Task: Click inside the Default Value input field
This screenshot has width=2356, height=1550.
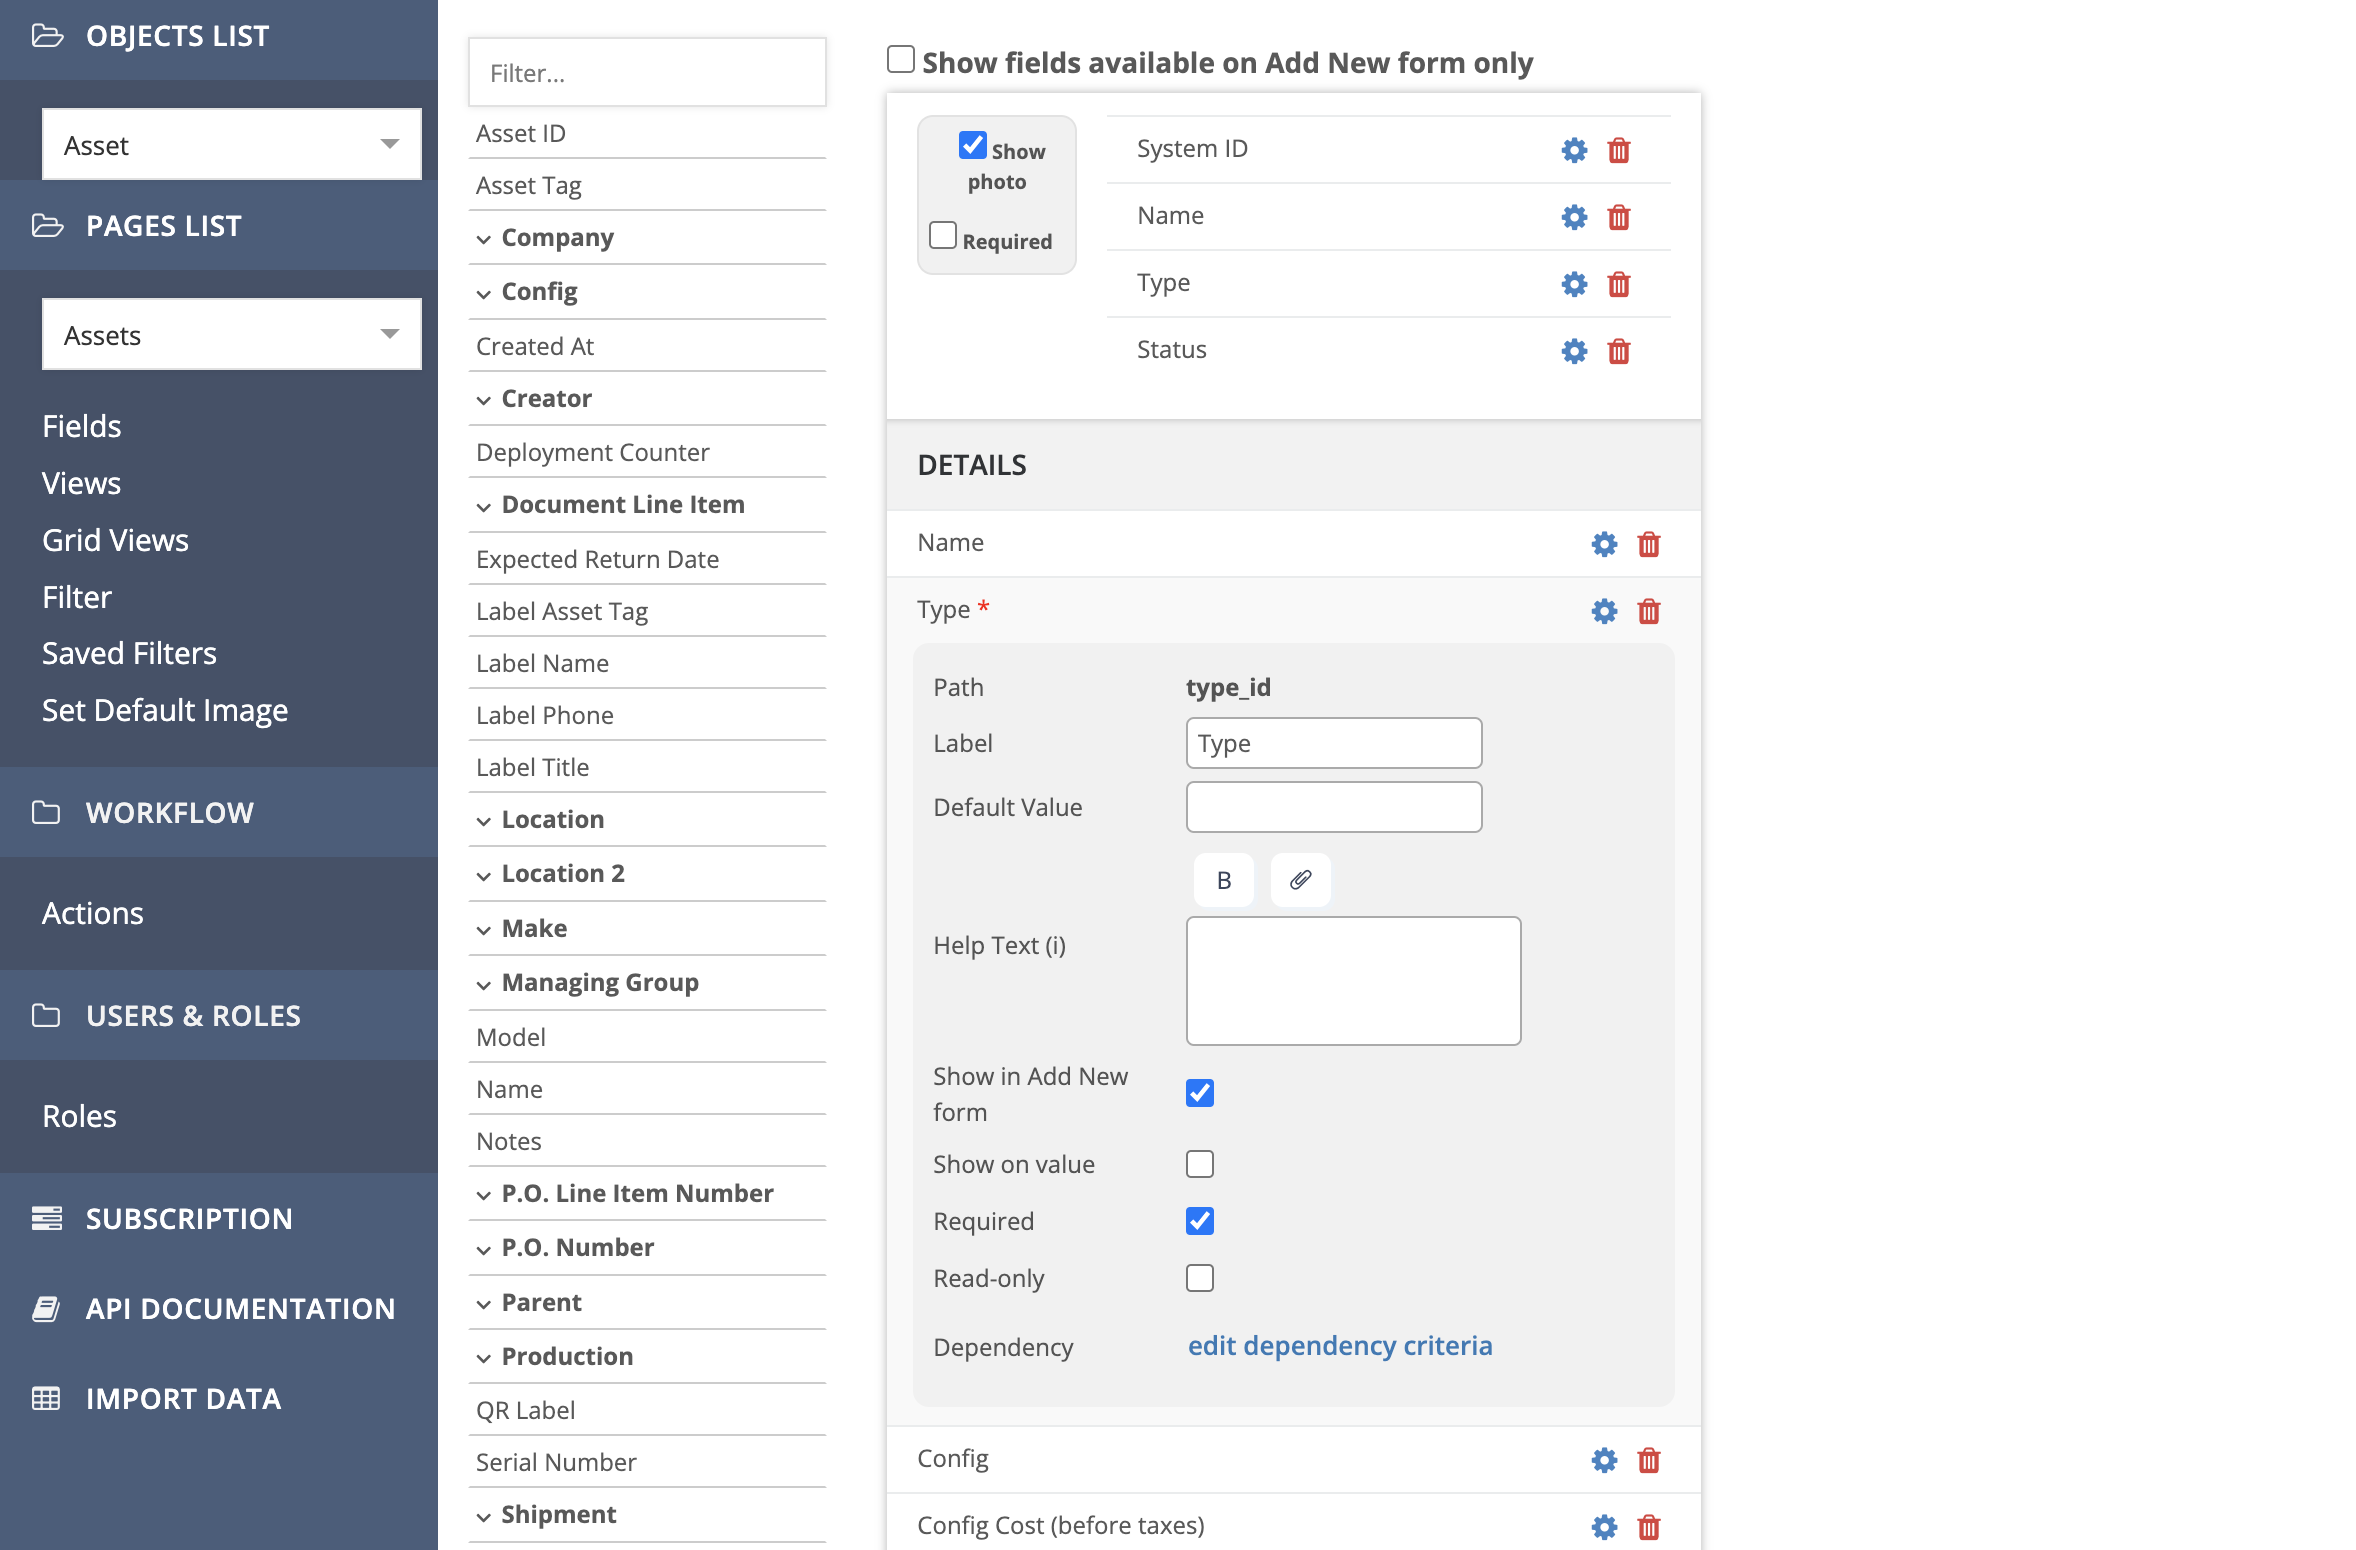Action: click(1334, 806)
